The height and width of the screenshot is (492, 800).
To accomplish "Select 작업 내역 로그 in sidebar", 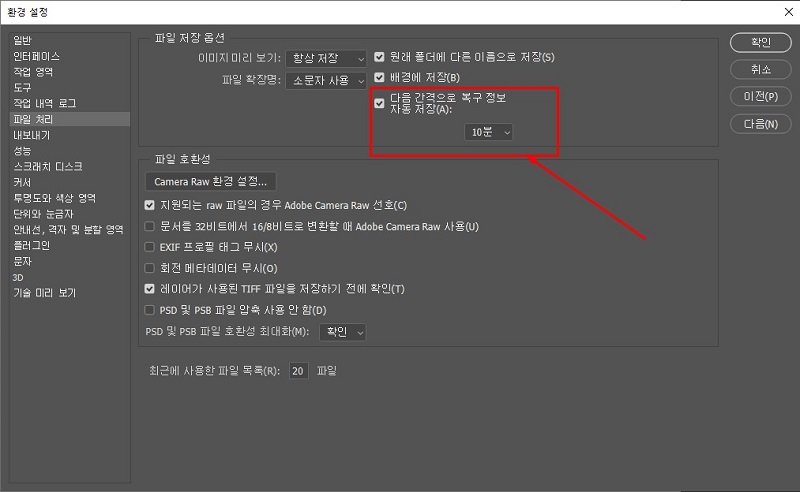I will (45, 103).
